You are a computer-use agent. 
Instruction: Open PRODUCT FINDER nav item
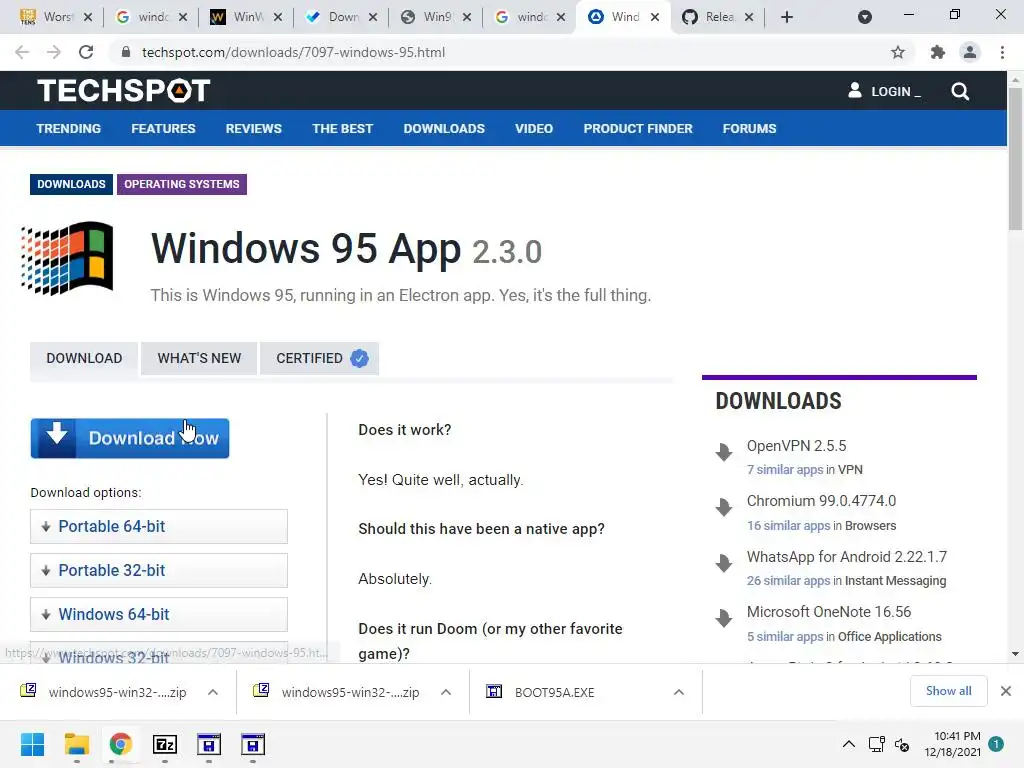point(638,129)
